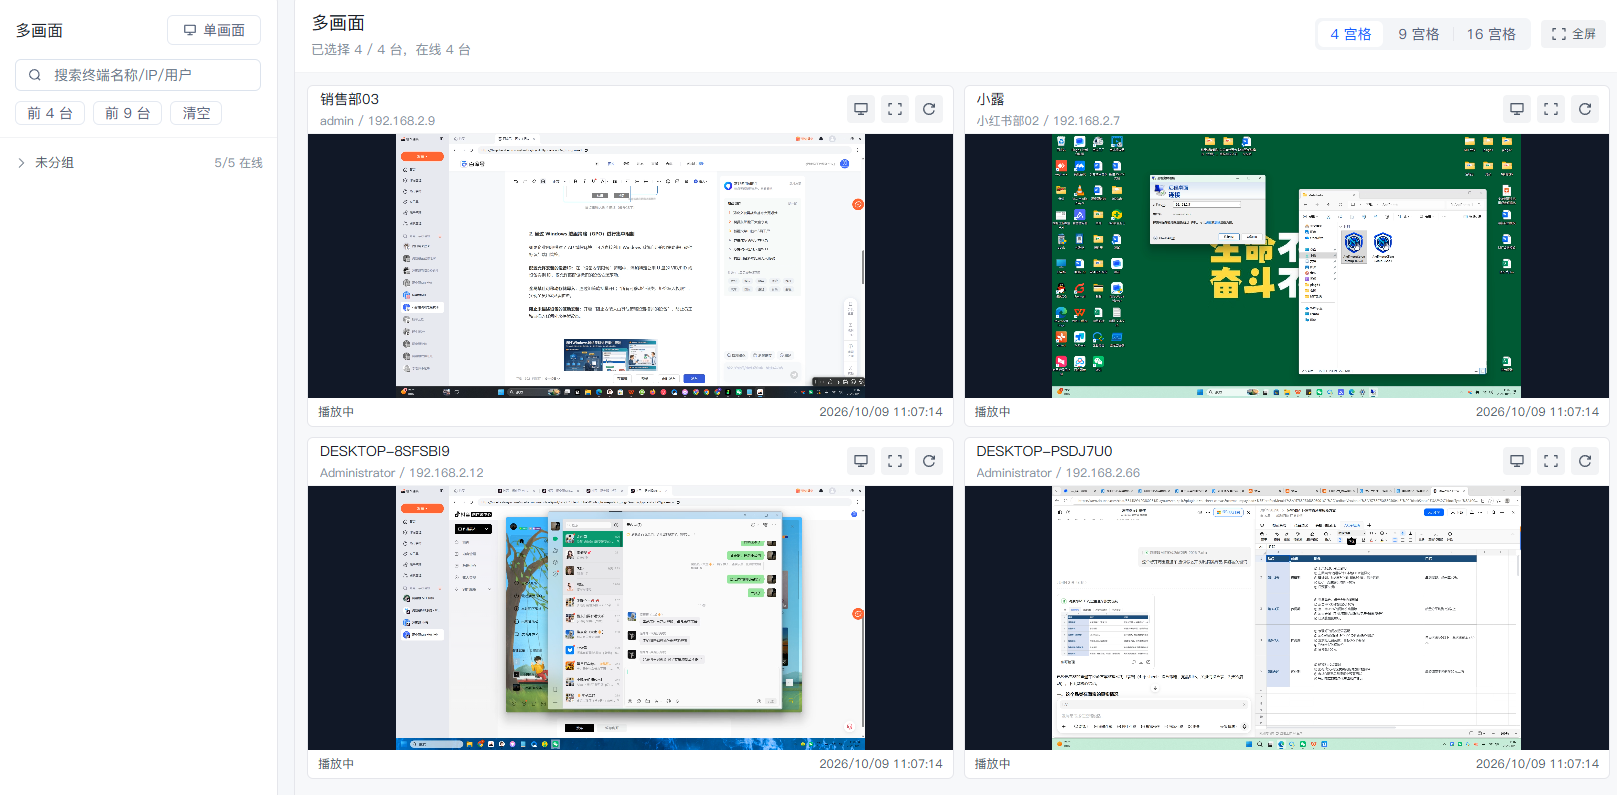Click the 多画面 sidebar heading
The height and width of the screenshot is (795, 1617).
tap(39, 31)
